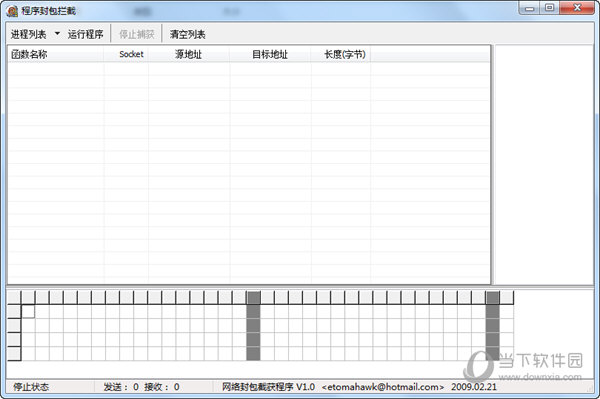The height and width of the screenshot is (399, 600).
Task: Click the 运行程序 toolbar button
Action: (85, 34)
